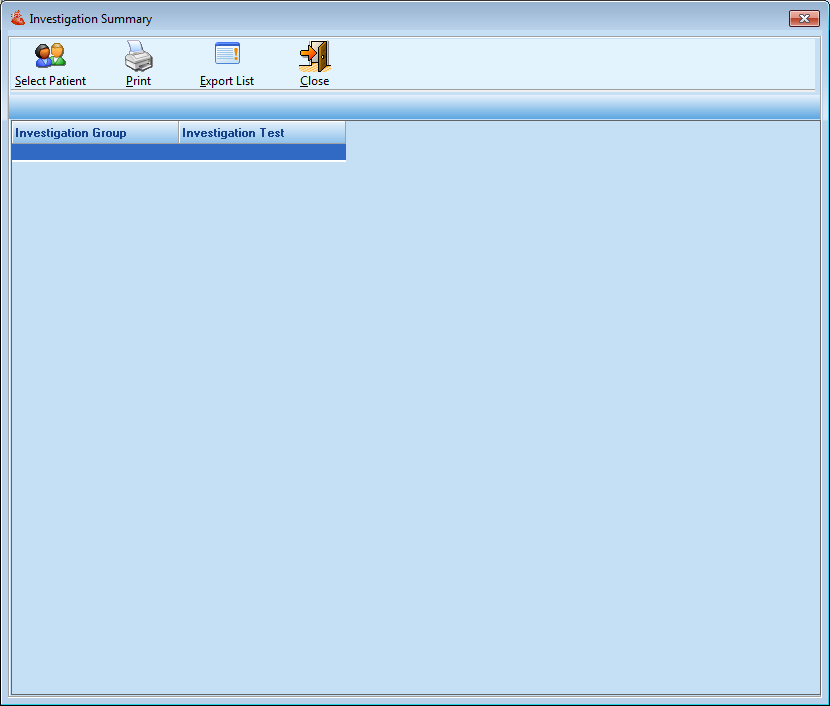Click divider between Investigation Group and Test headers
Screen dimensions: 830x706
pyautogui.click(x=178, y=133)
